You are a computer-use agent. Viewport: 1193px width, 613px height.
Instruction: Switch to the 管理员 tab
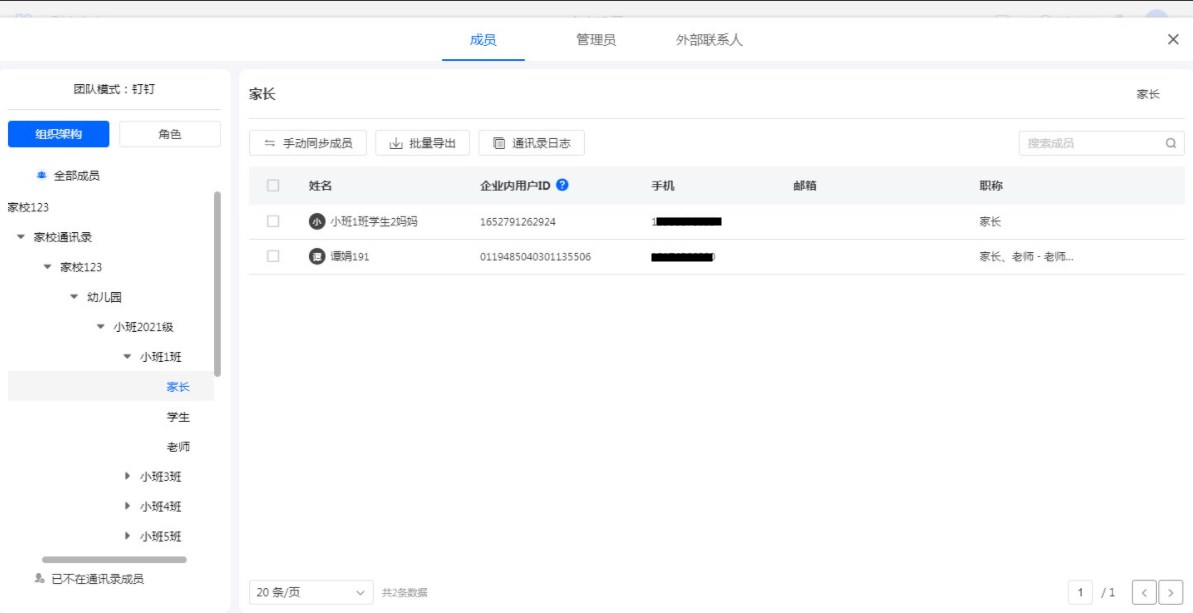pos(595,40)
